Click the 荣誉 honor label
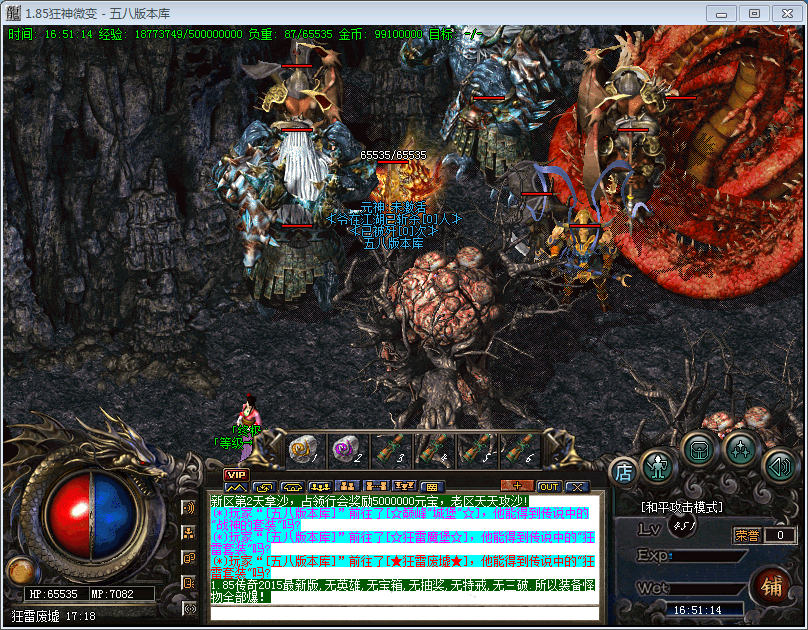 746,535
